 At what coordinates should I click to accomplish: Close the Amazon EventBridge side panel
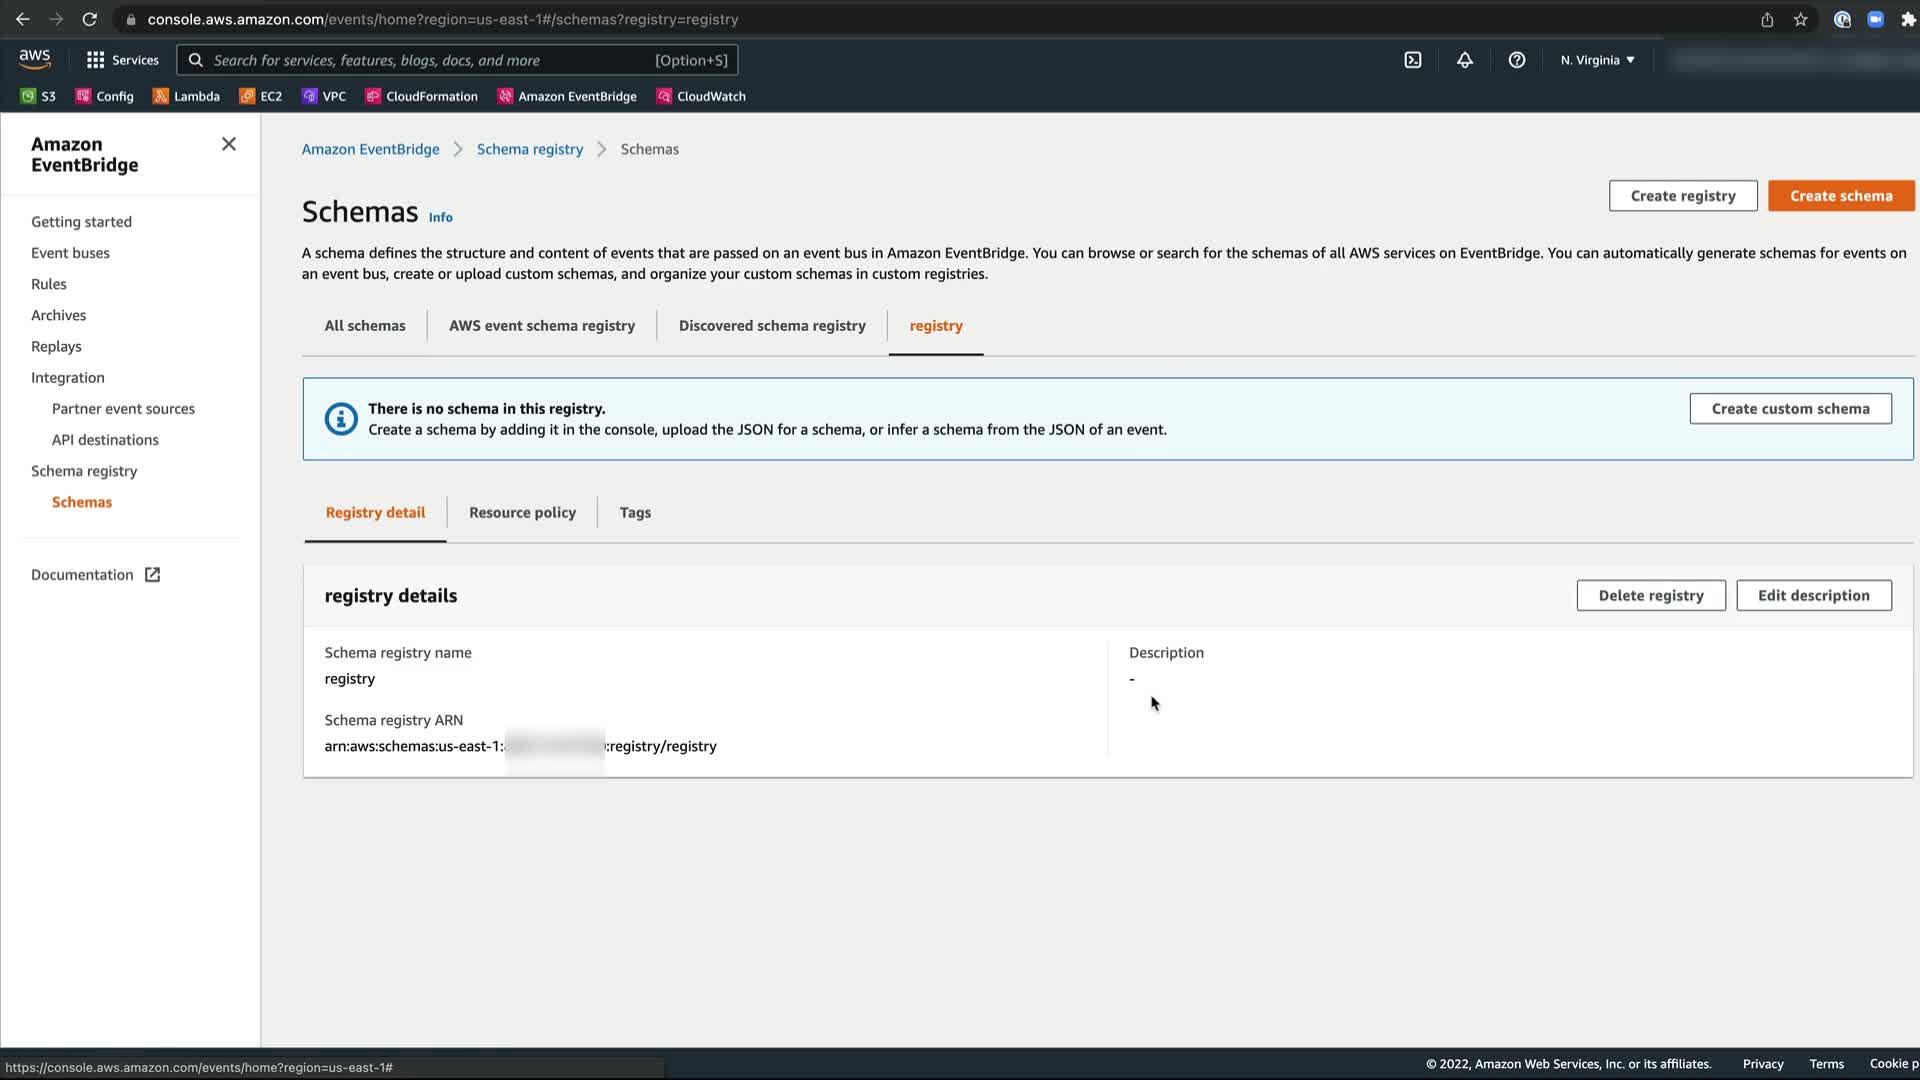[229, 144]
